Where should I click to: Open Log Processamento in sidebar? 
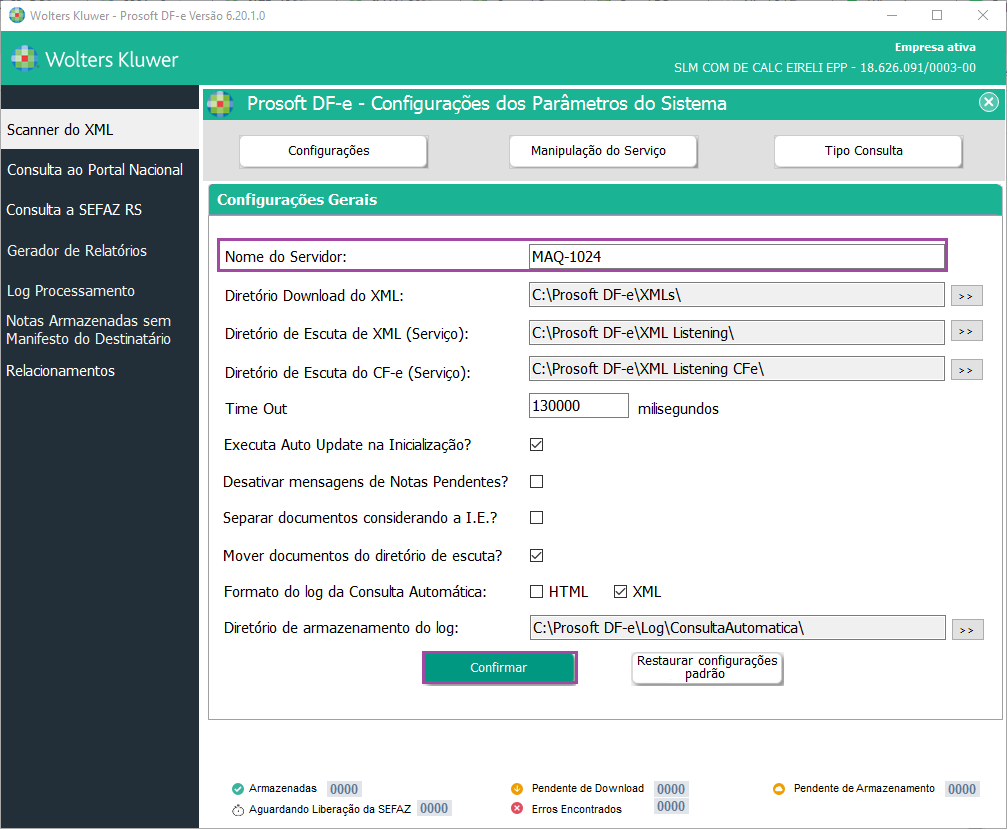pyautogui.click(x=71, y=291)
